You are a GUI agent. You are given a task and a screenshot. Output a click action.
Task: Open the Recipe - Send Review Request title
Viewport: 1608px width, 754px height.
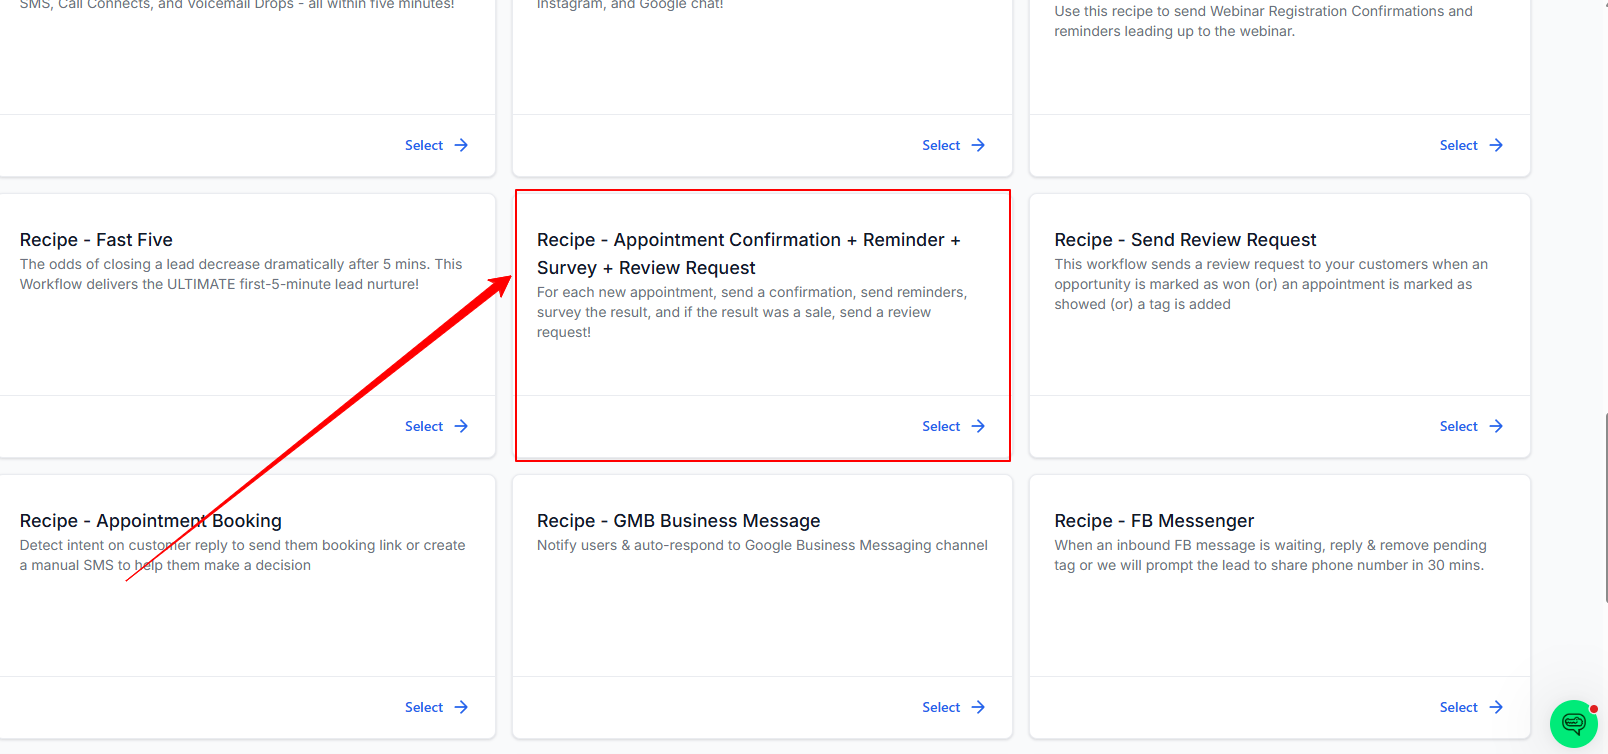point(1185,240)
